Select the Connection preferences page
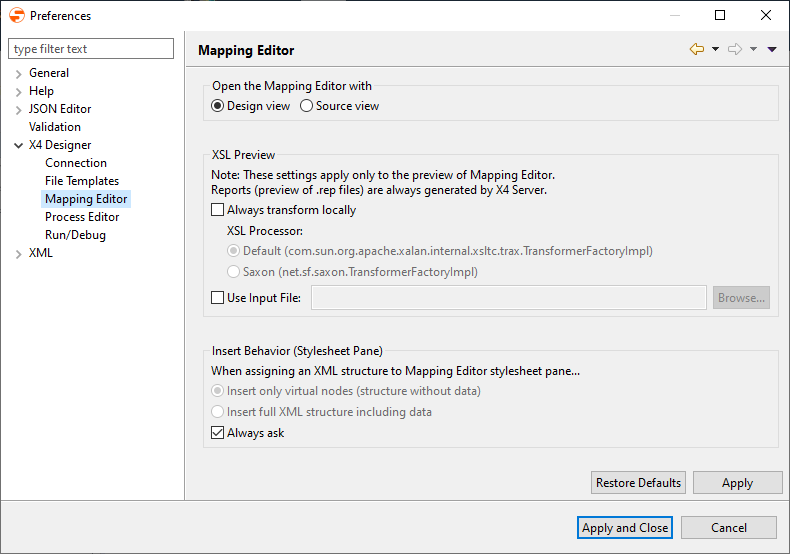This screenshot has height=554, width=790. click(x=76, y=163)
